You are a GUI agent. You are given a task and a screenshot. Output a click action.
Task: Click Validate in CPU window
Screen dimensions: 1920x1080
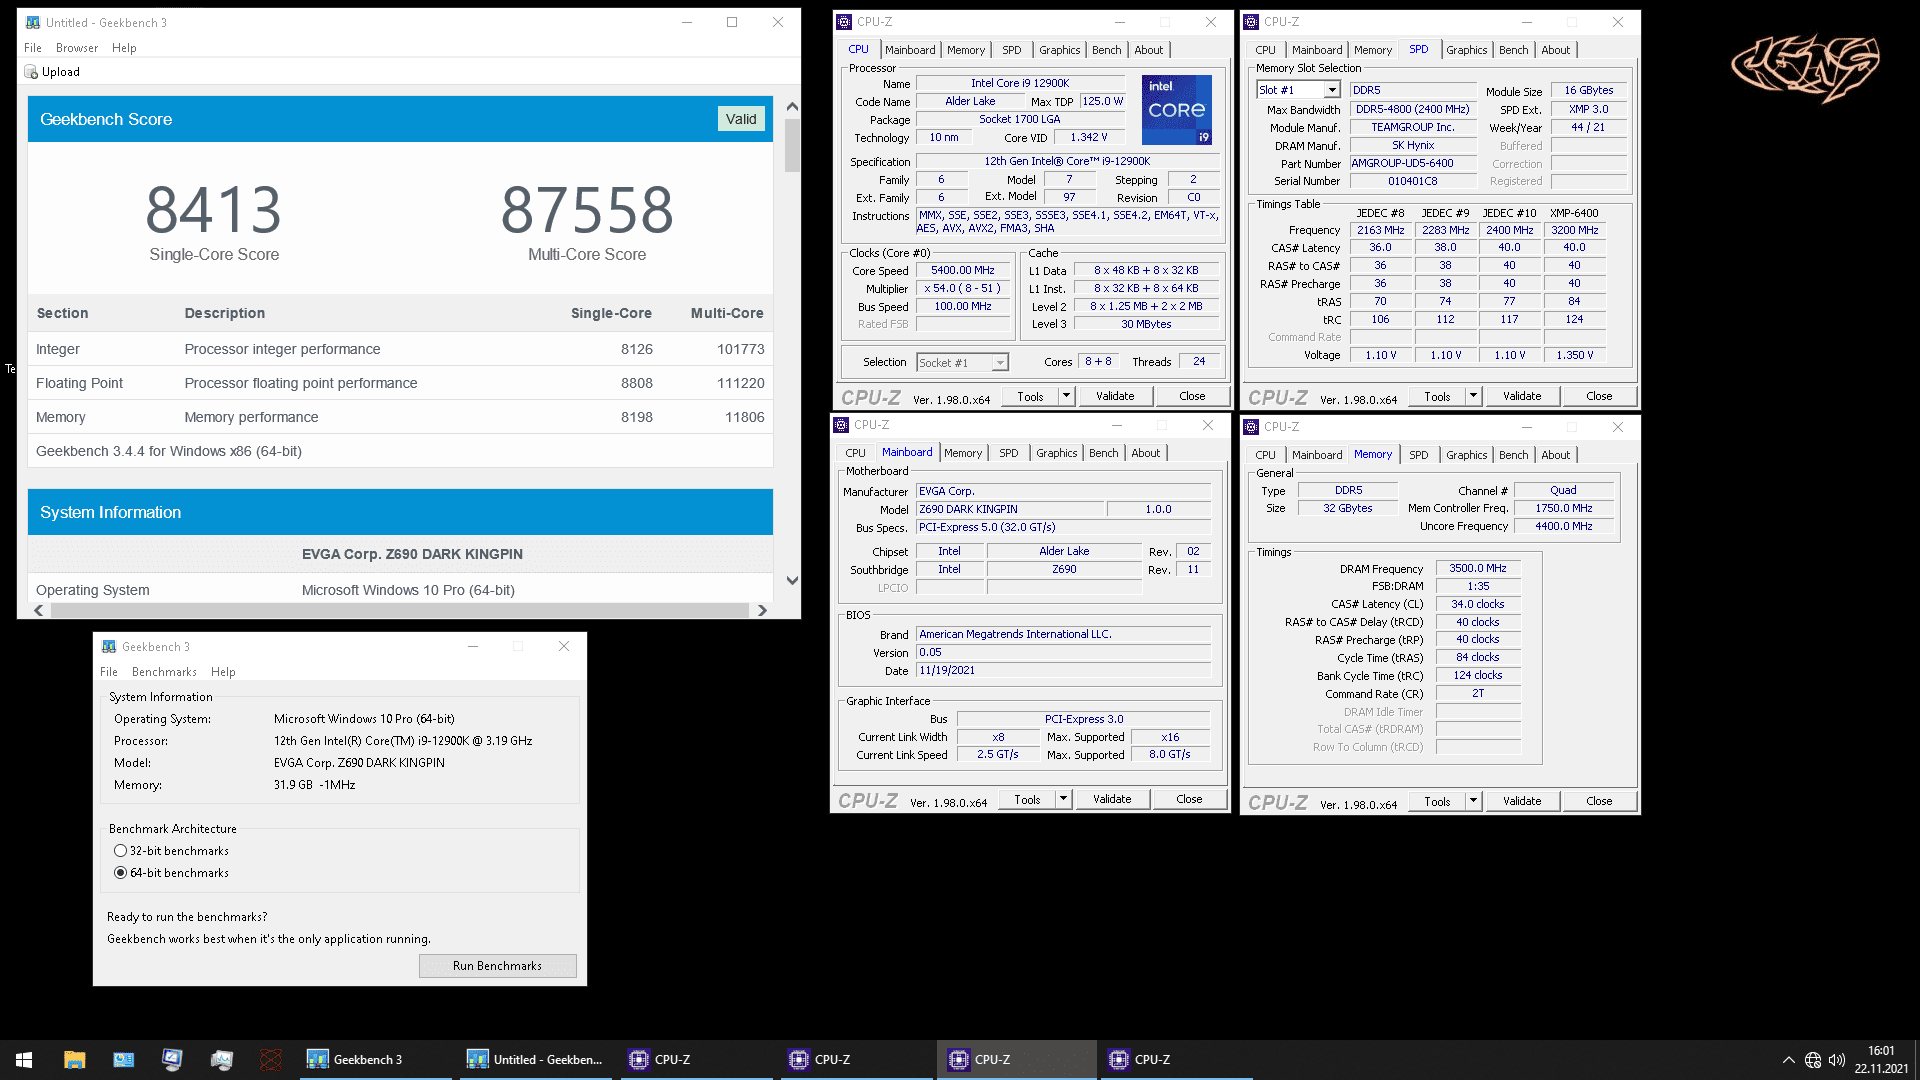[1115, 397]
